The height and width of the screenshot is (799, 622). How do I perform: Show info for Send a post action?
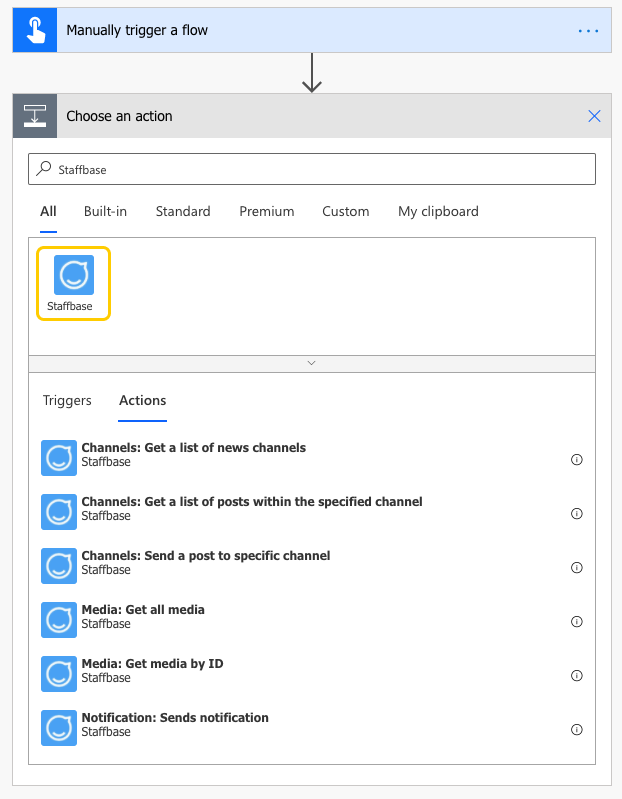pyautogui.click(x=577, y=568)
